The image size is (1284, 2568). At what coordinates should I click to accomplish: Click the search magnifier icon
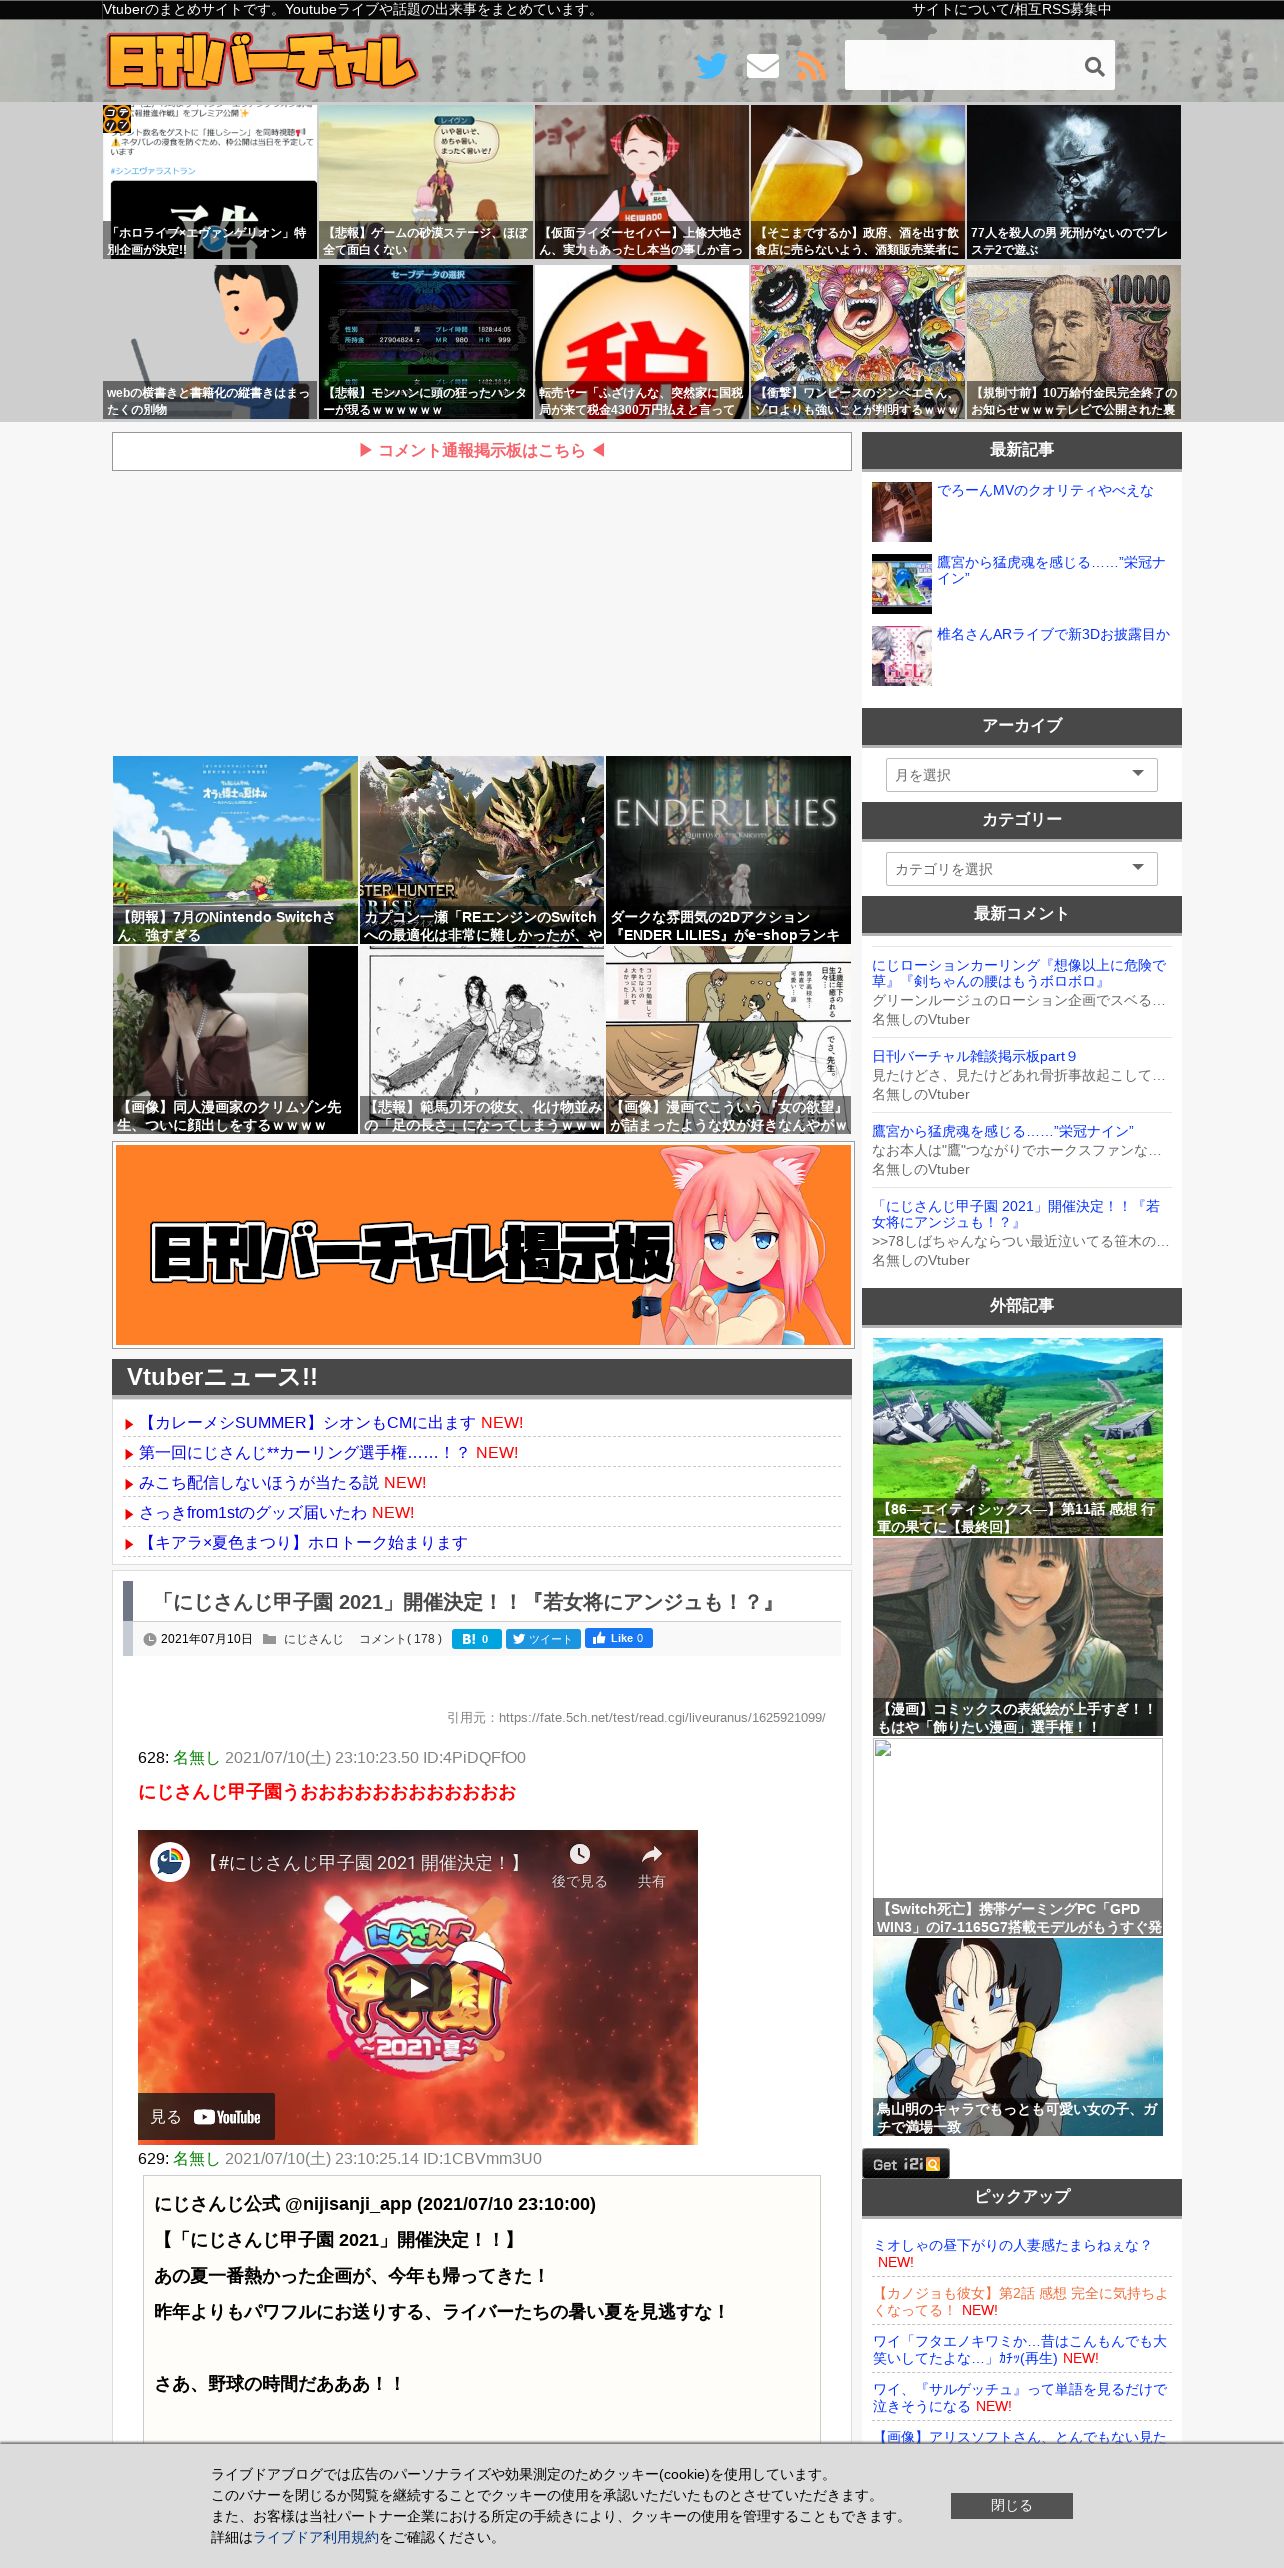tap(1094, 66)
